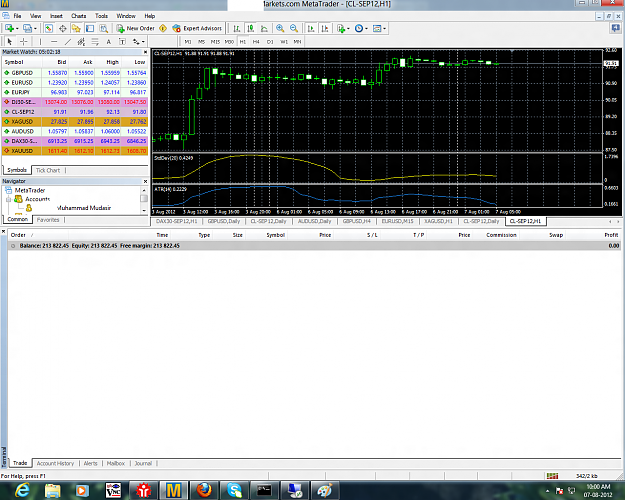Zoom in on the chart
Screen dimensions: 625x500
click(x=280, y=28)
